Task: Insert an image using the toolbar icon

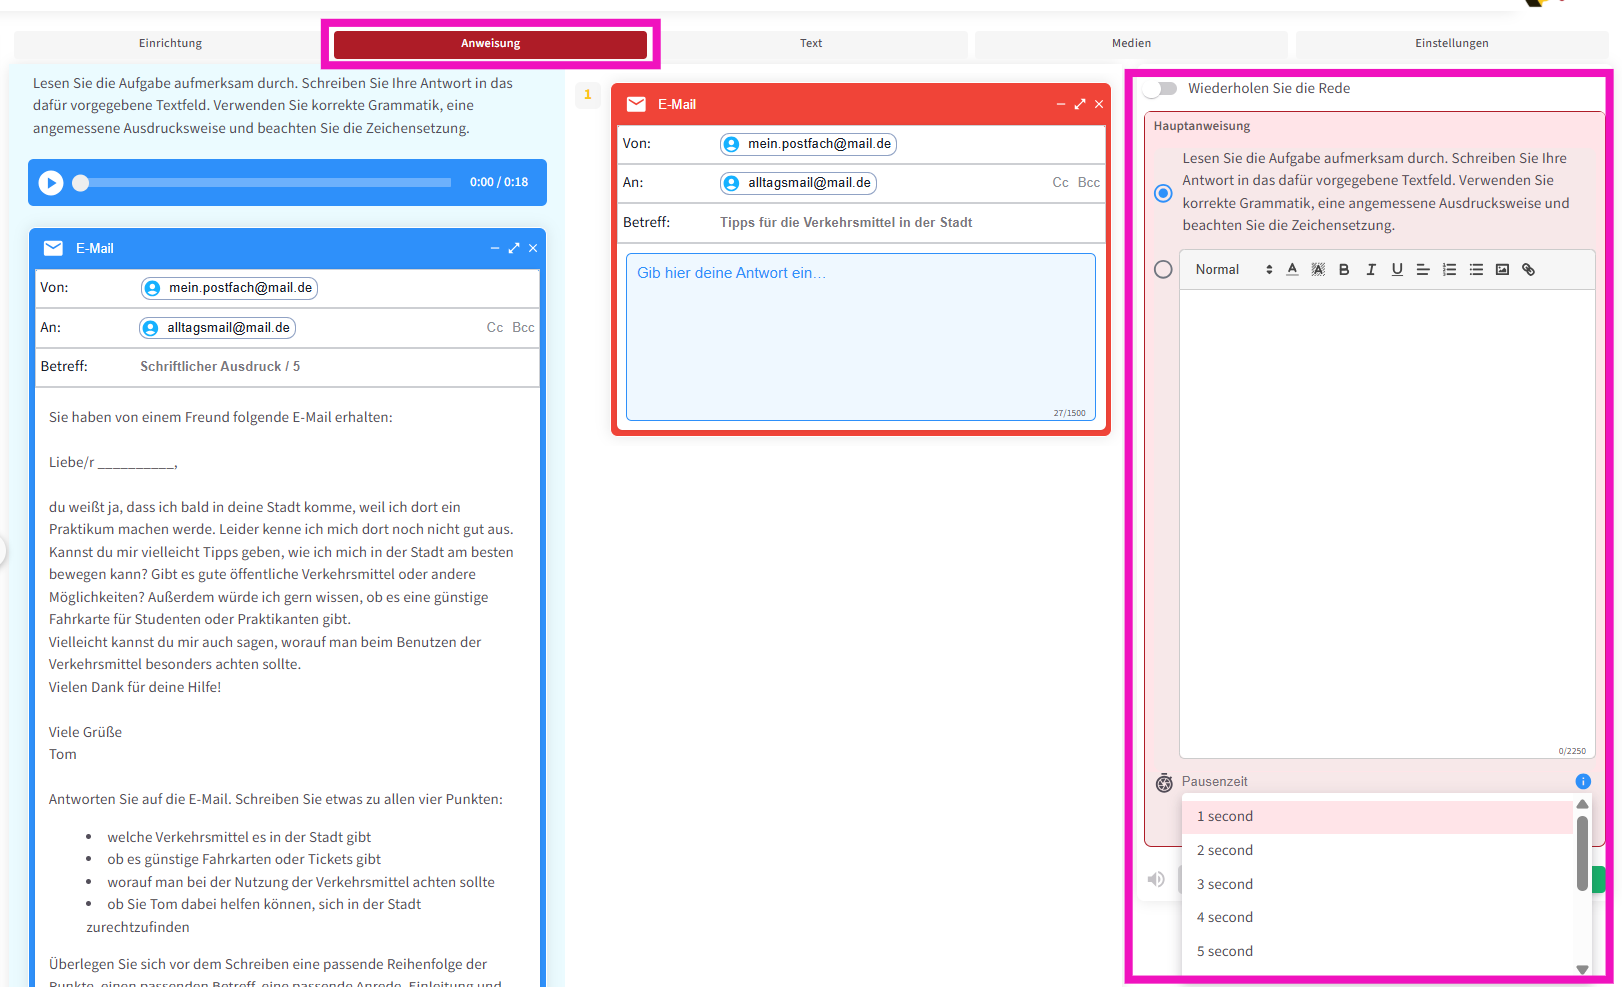Action: 1502,270
